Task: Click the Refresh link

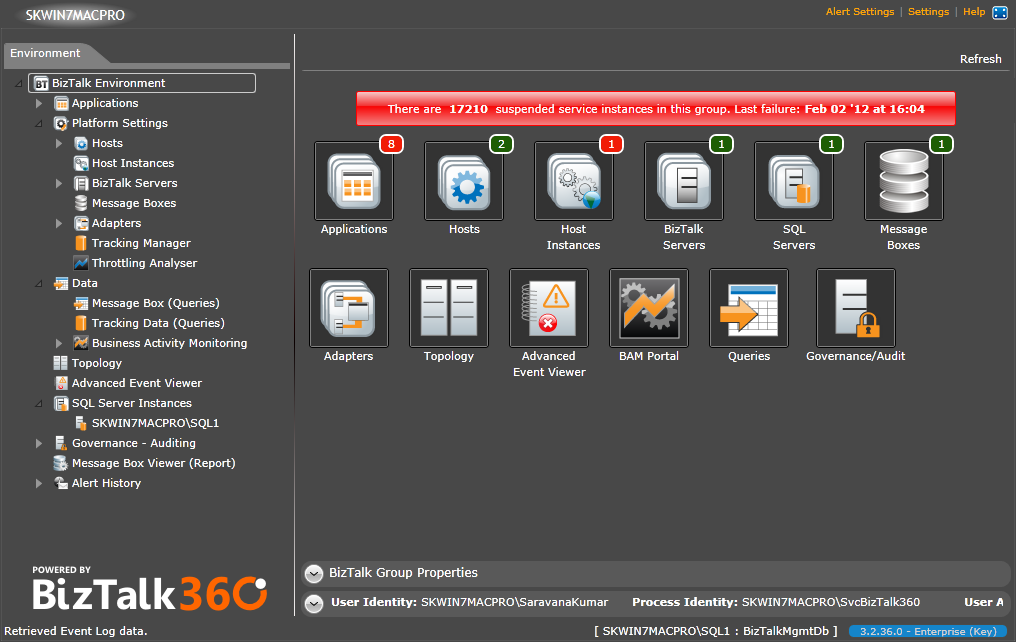Action: [980, 59]
